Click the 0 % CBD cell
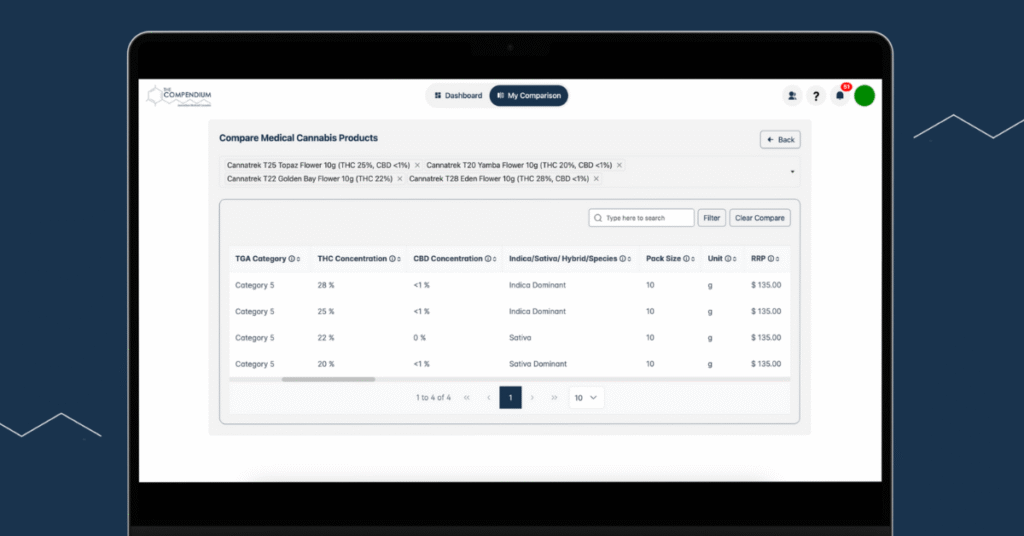Viewport: 1024px width, 536px height. tap(419, 338)
